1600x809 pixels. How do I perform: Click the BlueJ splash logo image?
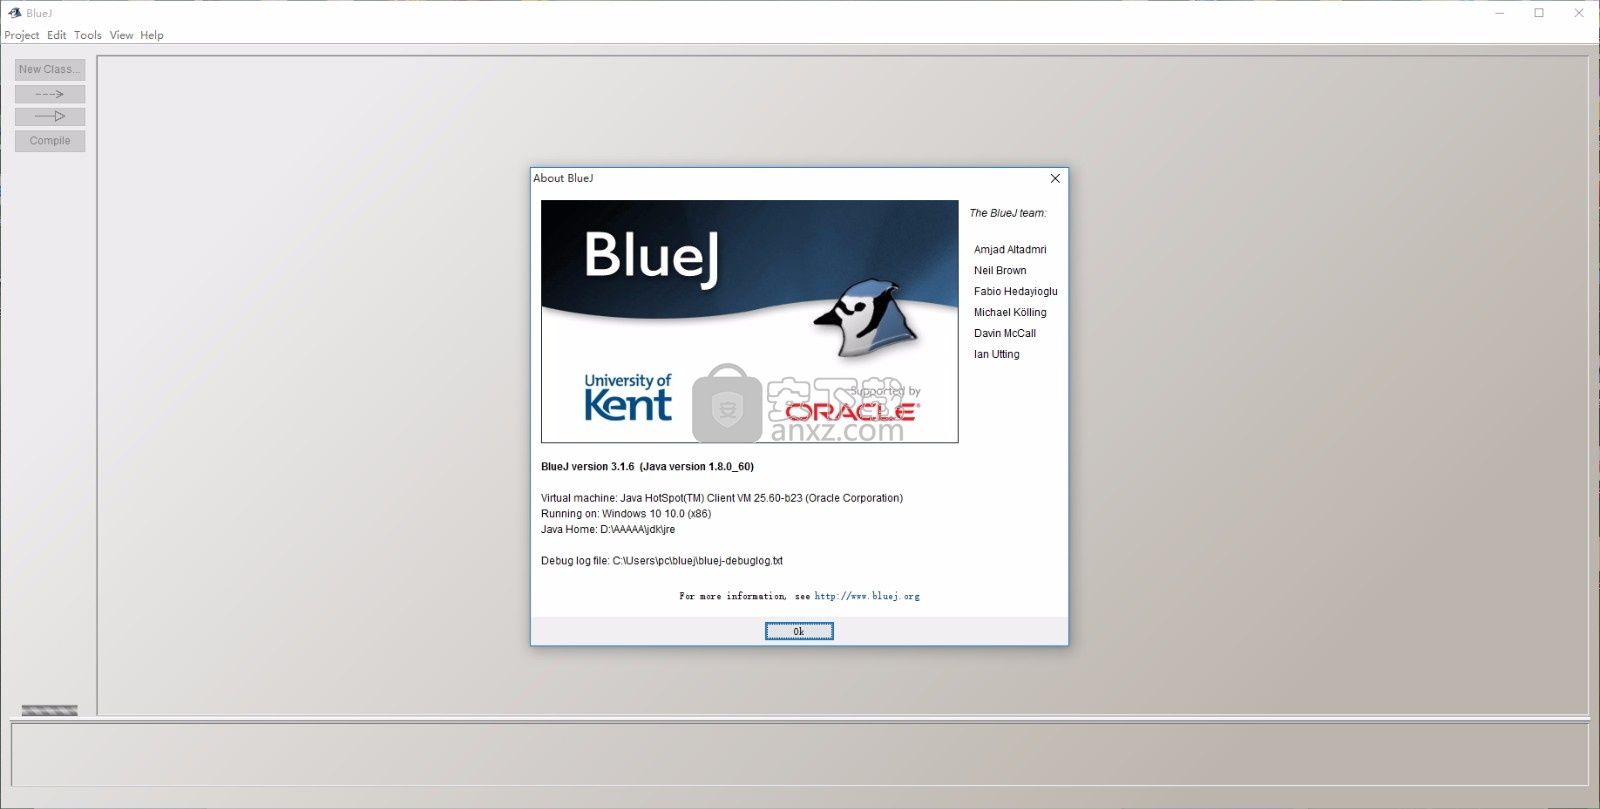[750, 321]
